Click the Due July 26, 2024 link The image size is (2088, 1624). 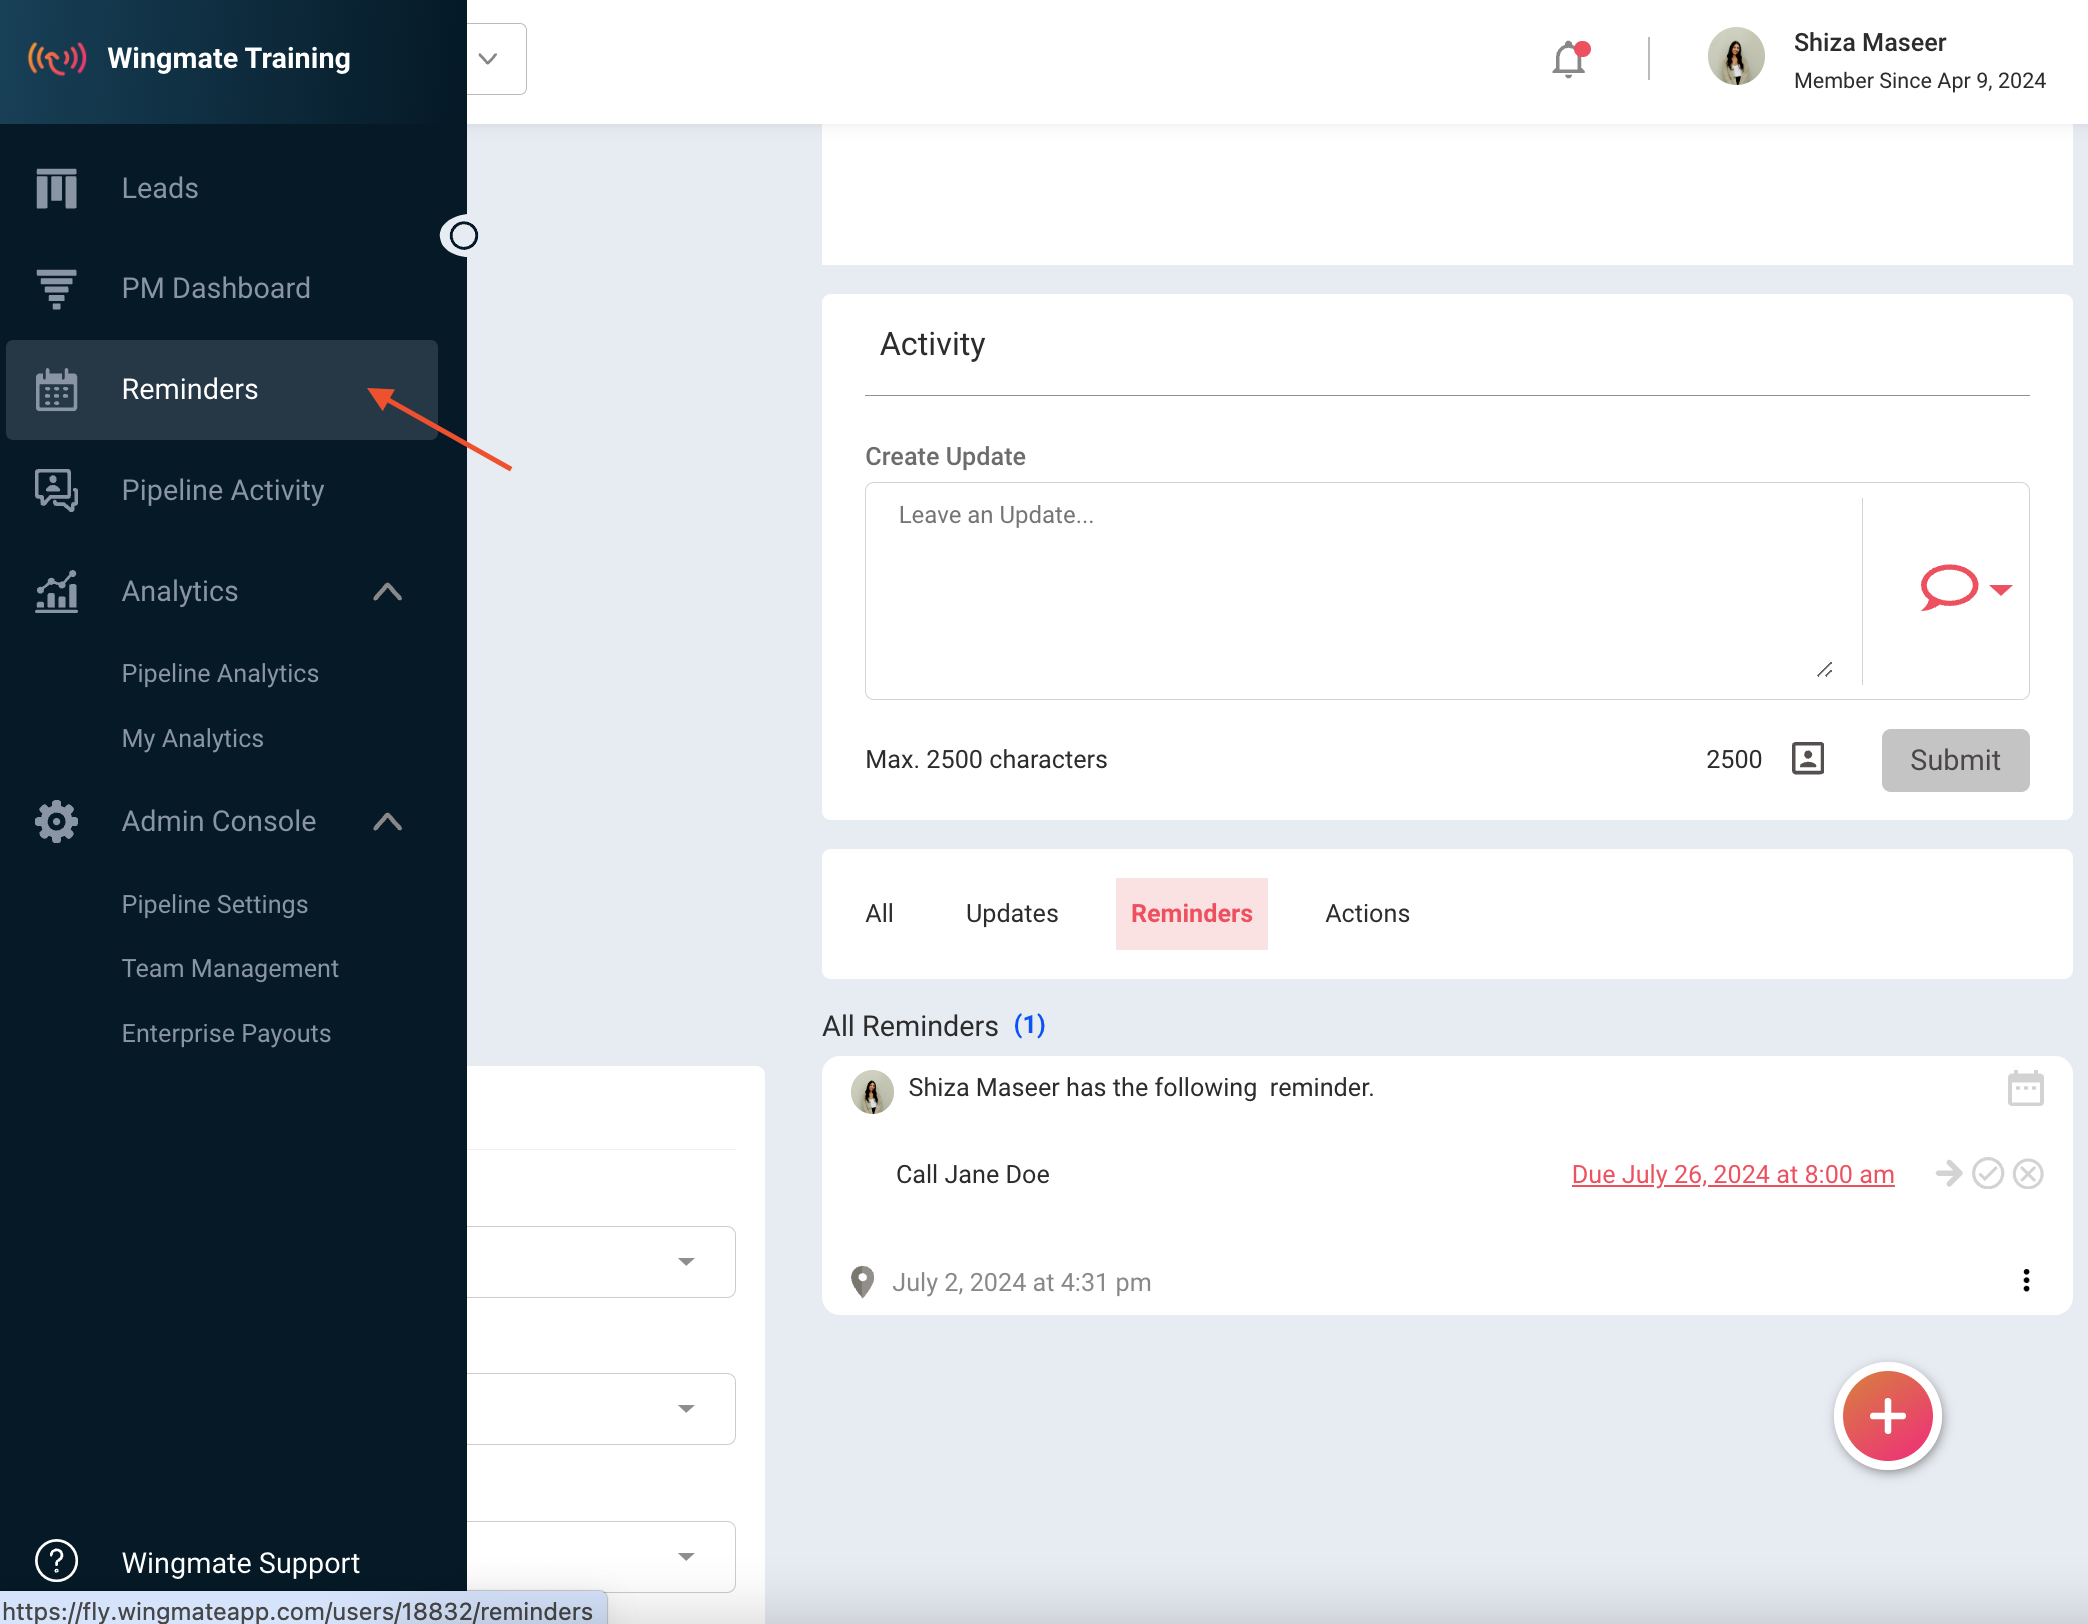[x=1733, y=1174]
